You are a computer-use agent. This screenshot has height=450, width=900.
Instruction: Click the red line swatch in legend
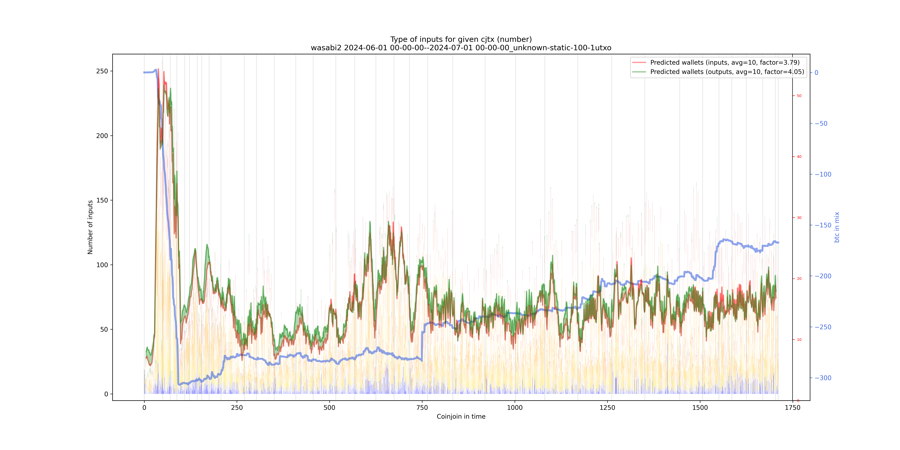point(639,63)
